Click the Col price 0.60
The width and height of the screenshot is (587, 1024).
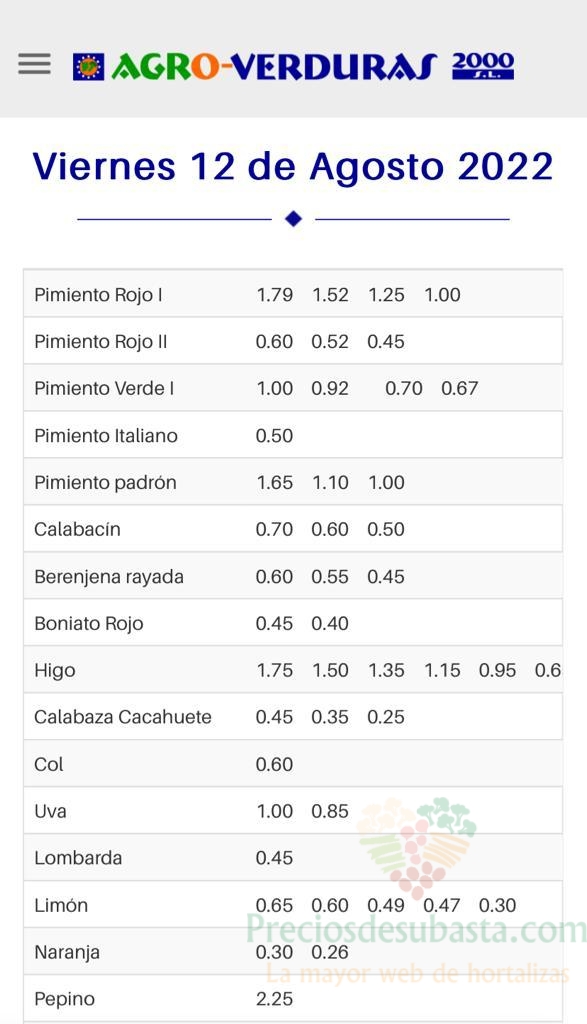click(274, 764)
